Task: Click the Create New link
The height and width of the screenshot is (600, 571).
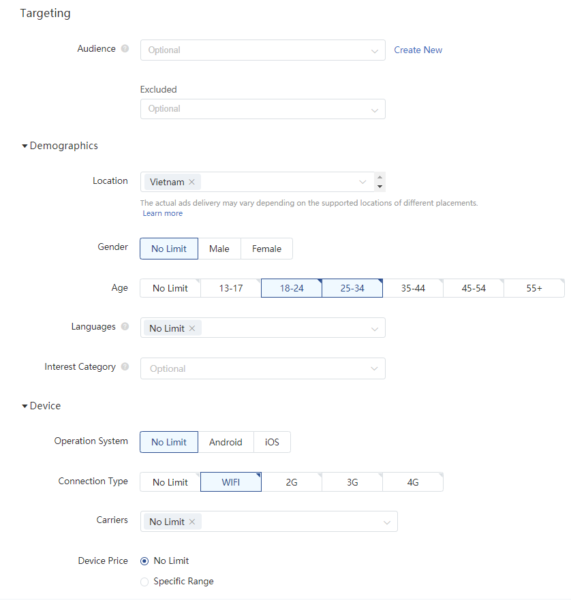Action: 418,50
